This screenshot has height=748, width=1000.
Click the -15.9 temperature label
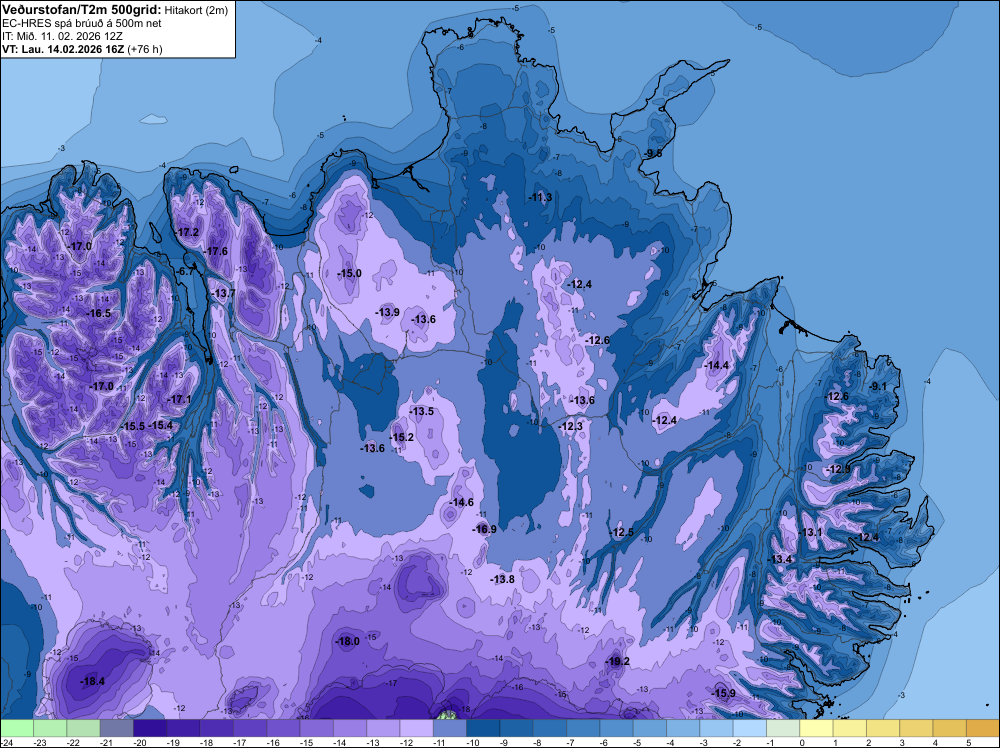[724, 693]
